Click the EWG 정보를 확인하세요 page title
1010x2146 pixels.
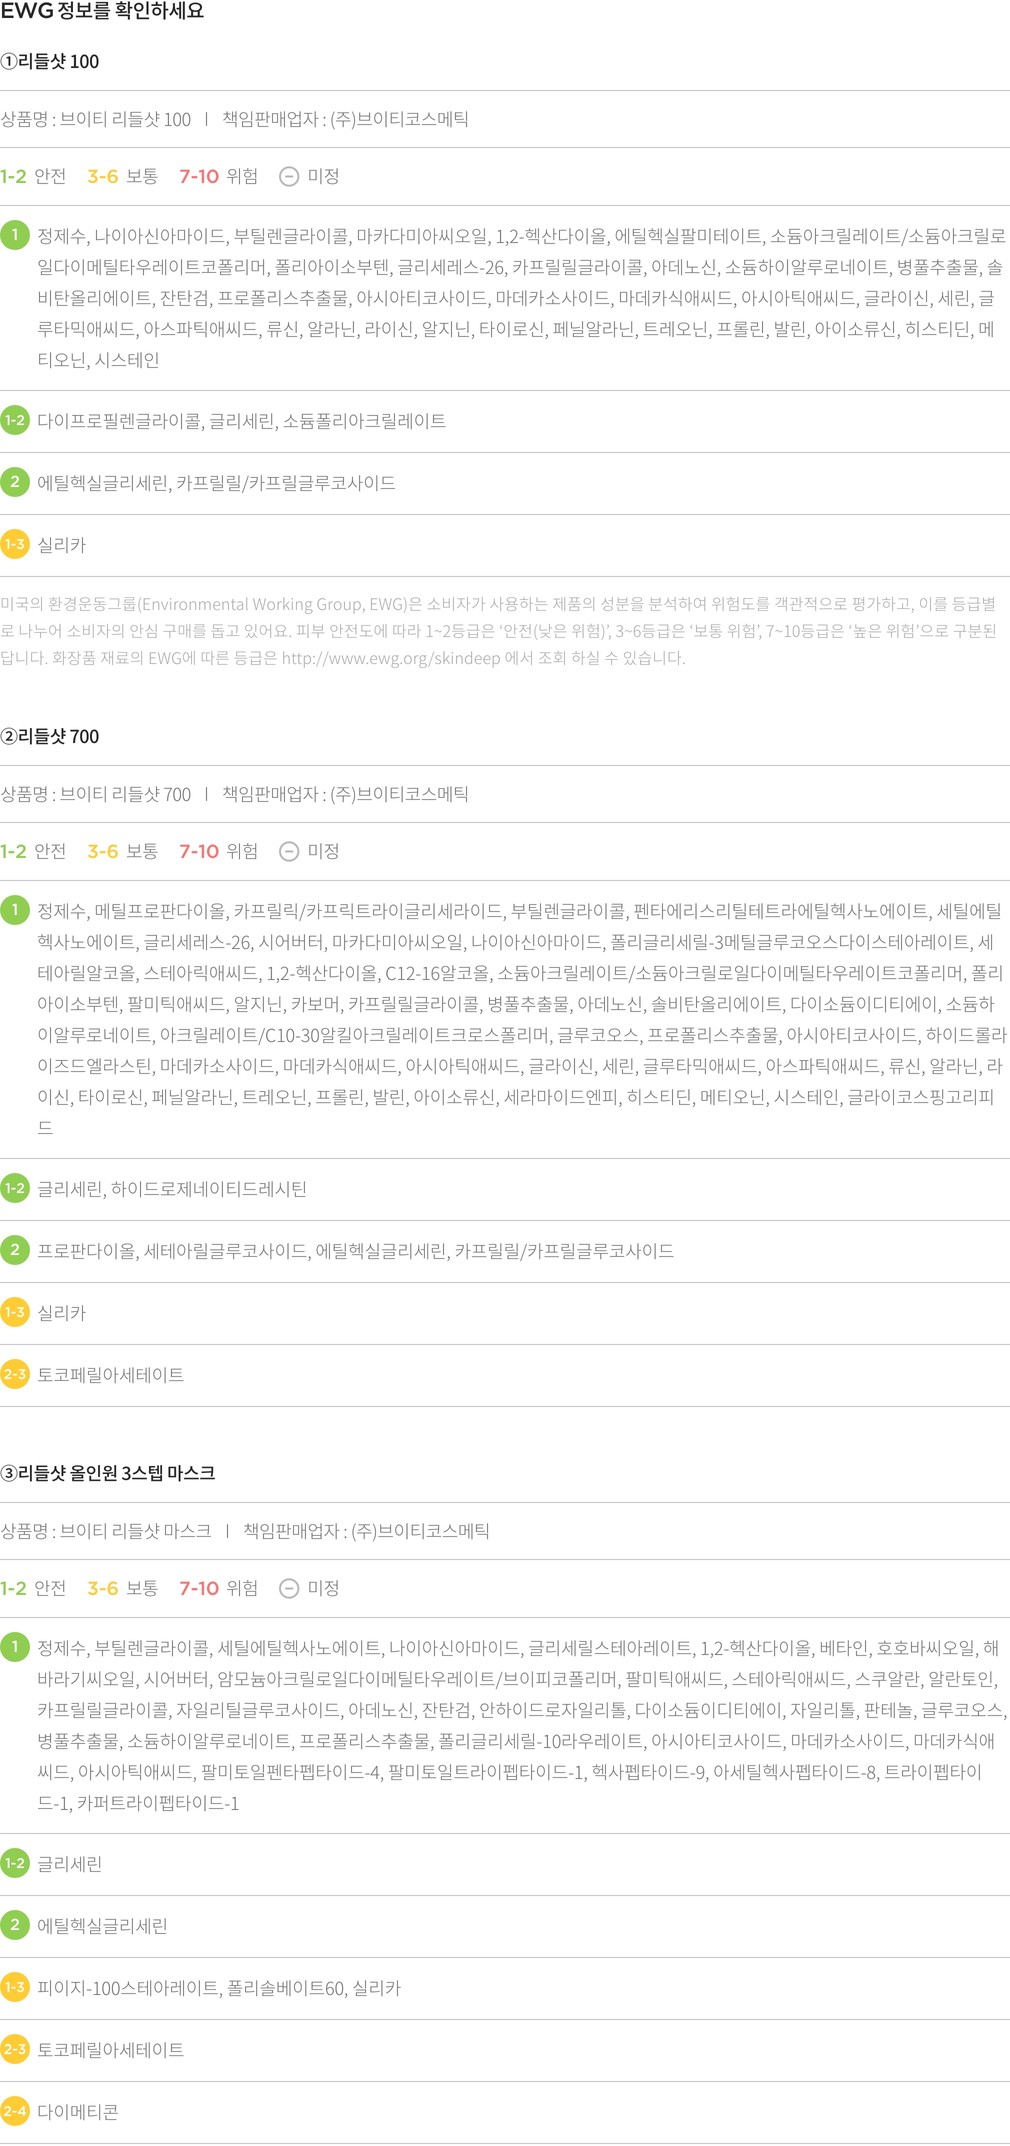[x=102, y=11]
